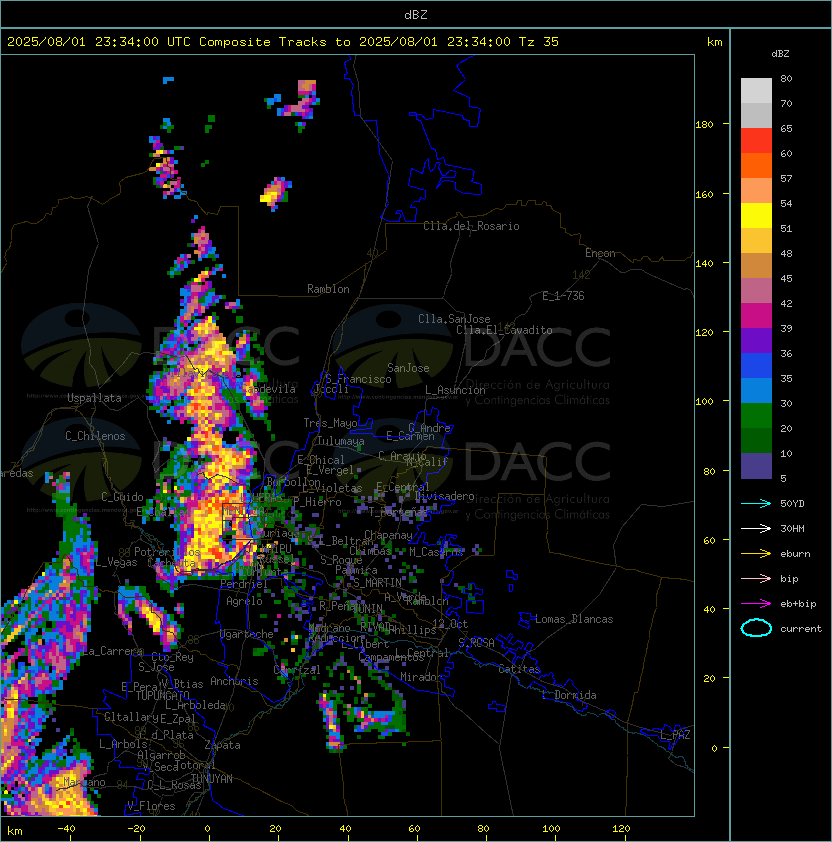The image size is (832, 842).
Task: Click the 180 km vertical axis tick
Action: click(x=704, y=125)
